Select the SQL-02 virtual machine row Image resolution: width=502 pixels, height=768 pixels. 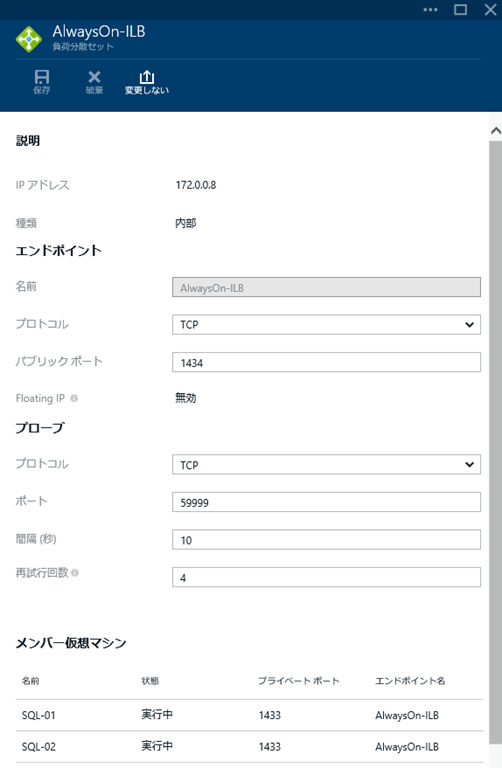(x=249, y=747)
